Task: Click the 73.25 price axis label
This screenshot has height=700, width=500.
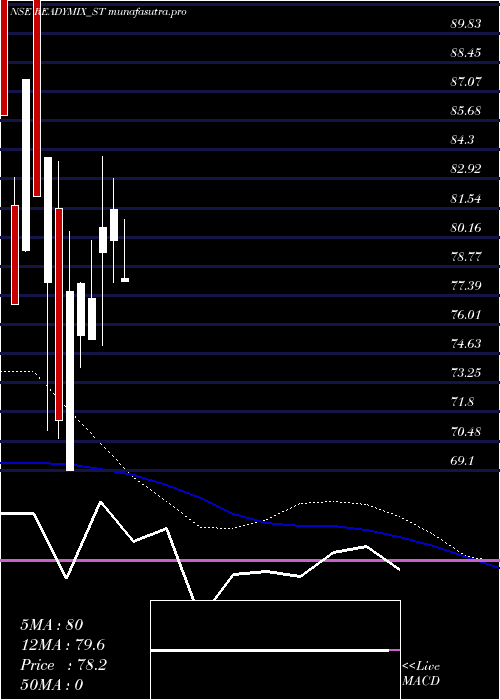Action: click(x=466, y=373)
